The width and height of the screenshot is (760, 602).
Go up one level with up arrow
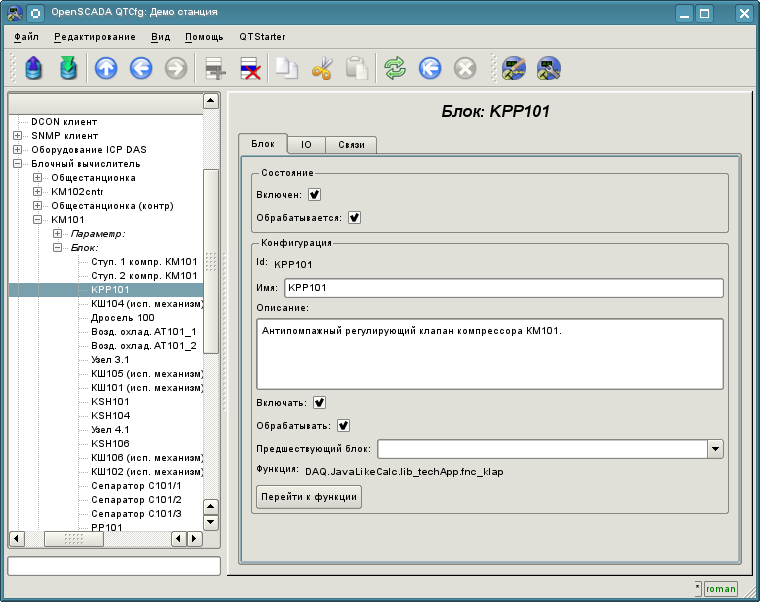point(106,68)
